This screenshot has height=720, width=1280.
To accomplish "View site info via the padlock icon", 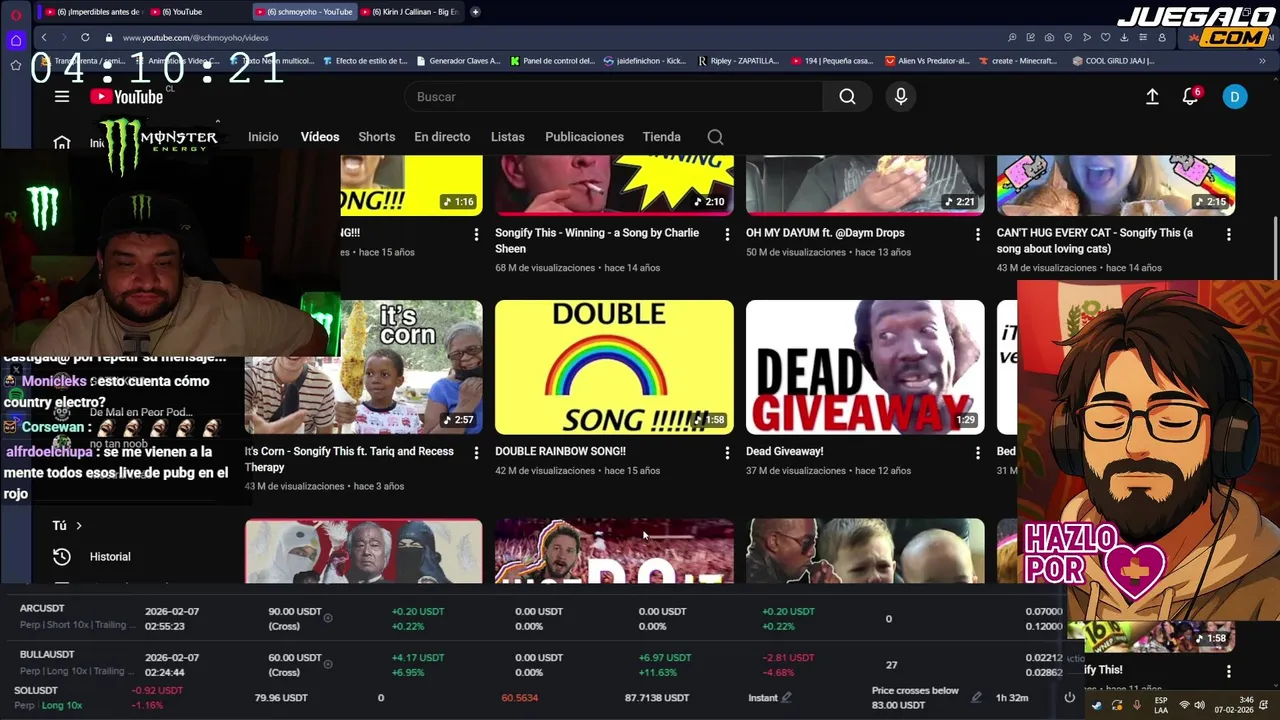I will [110, 37].
